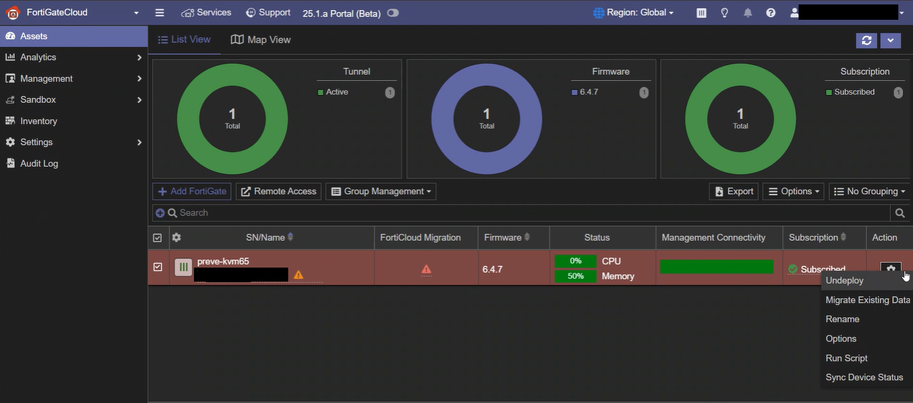Click the 50% Memory status bar

pos(575,276)
